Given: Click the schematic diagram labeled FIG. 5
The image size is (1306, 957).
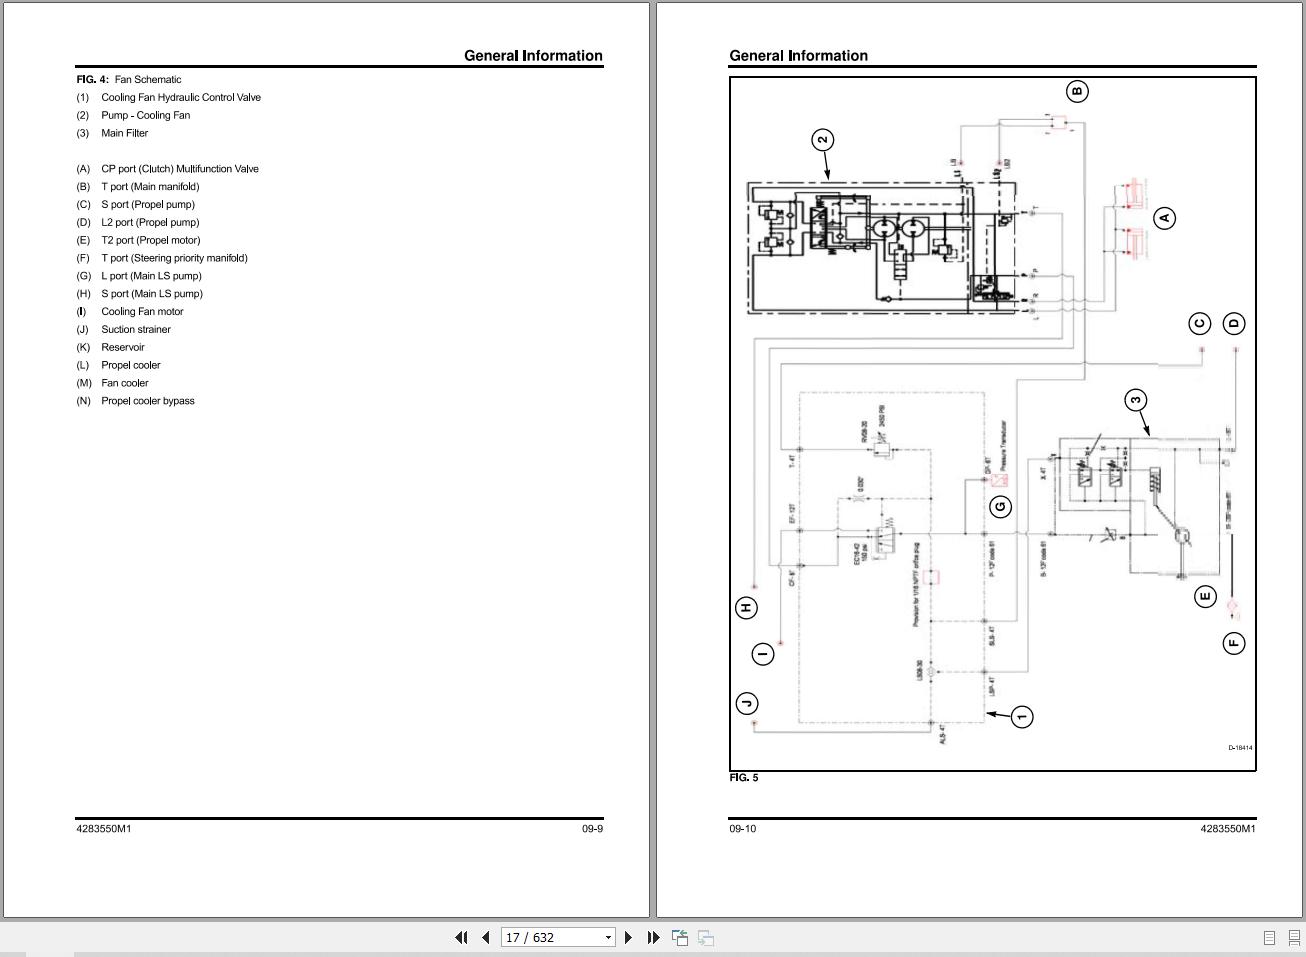Looking at the screenshot, I should (992, 423).
